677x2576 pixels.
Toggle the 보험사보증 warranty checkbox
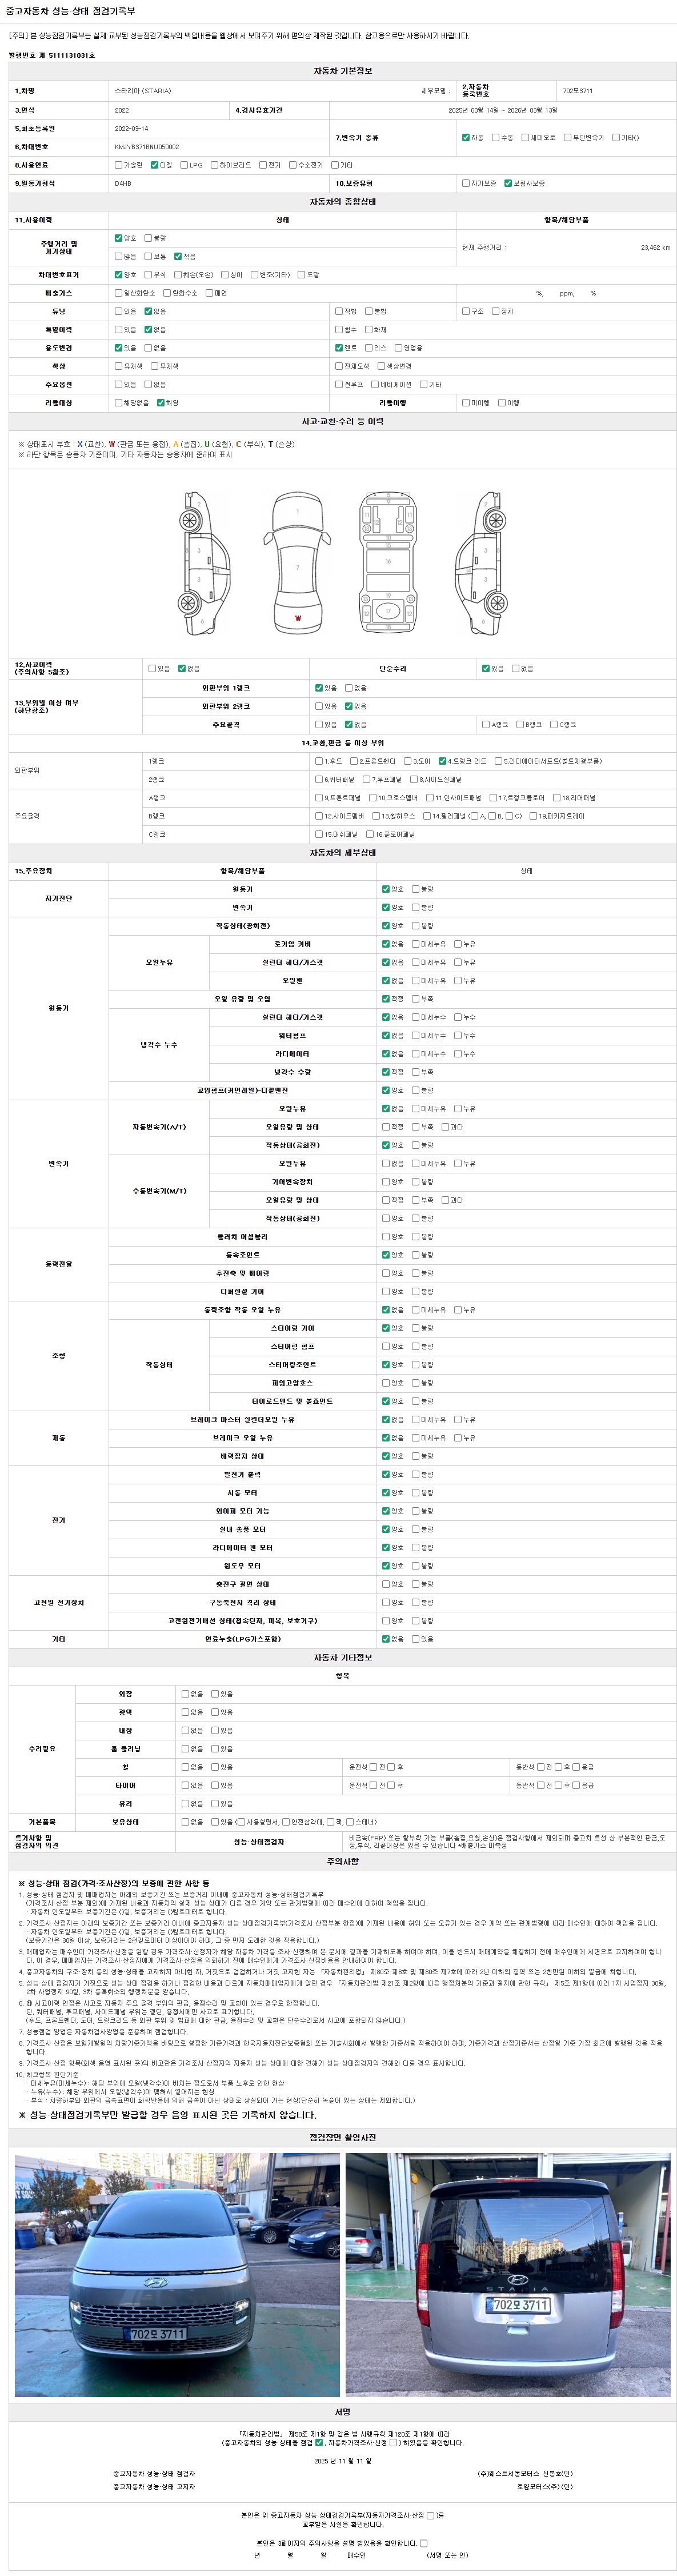(508, 183)
